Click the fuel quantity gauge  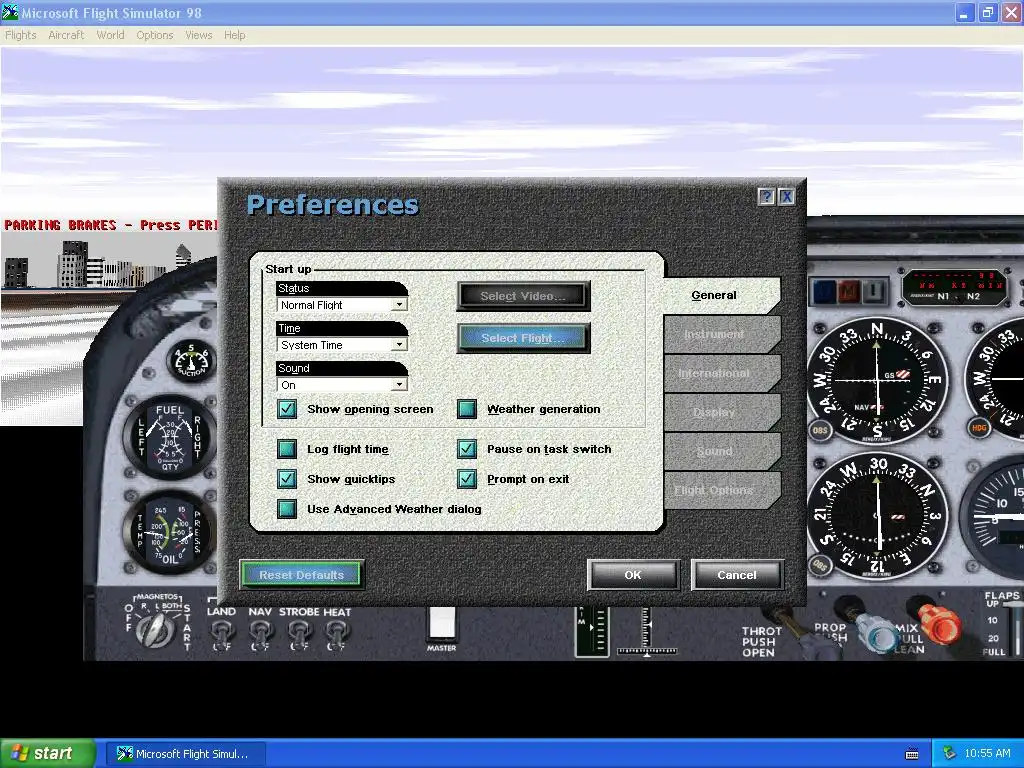(170, 436)
